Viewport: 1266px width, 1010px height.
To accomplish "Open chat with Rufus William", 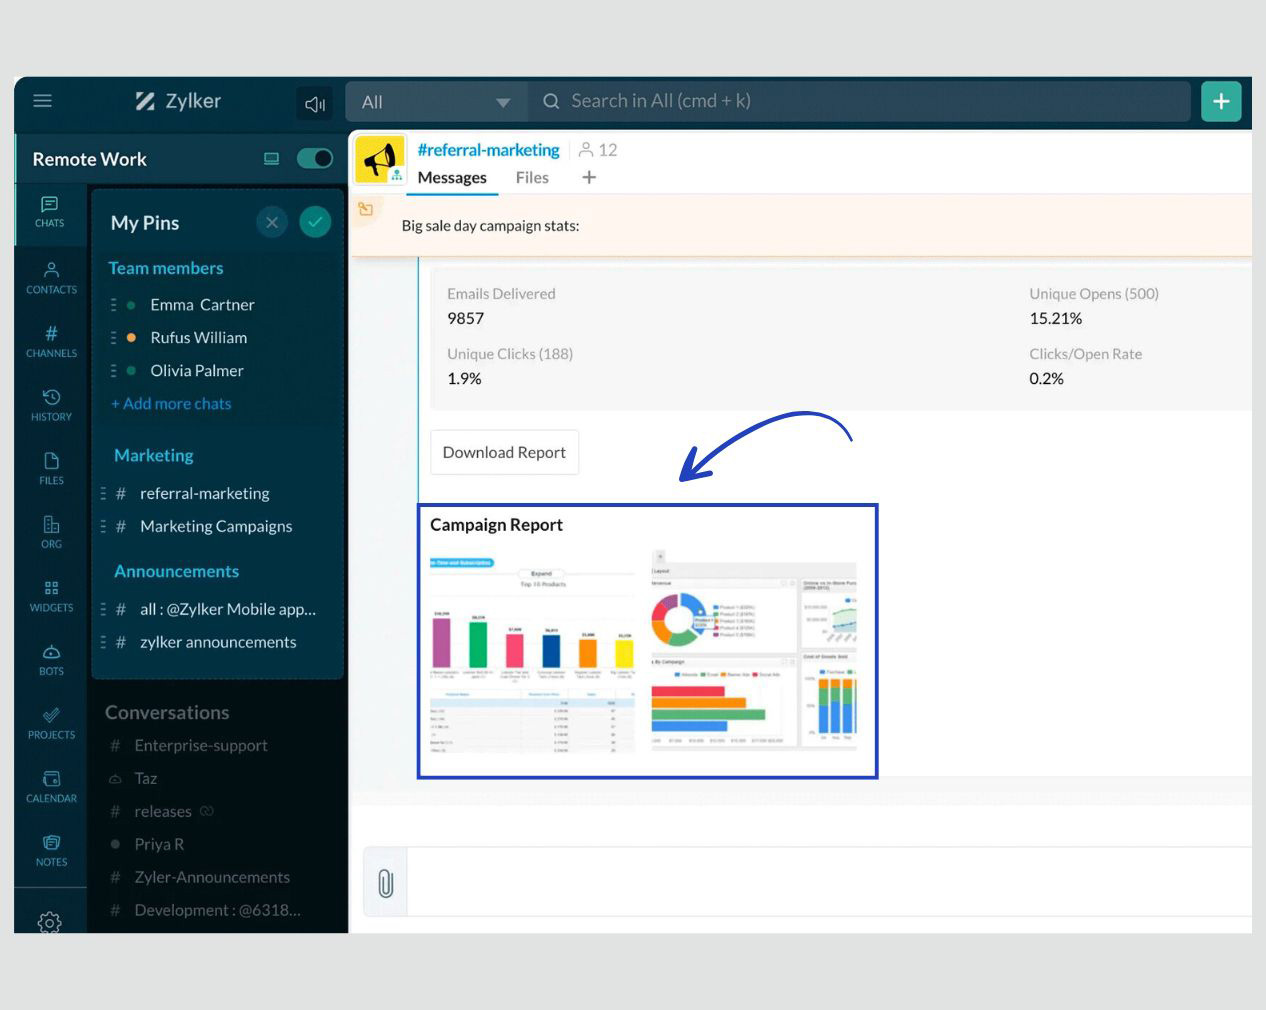I will (x=198, y=338).
